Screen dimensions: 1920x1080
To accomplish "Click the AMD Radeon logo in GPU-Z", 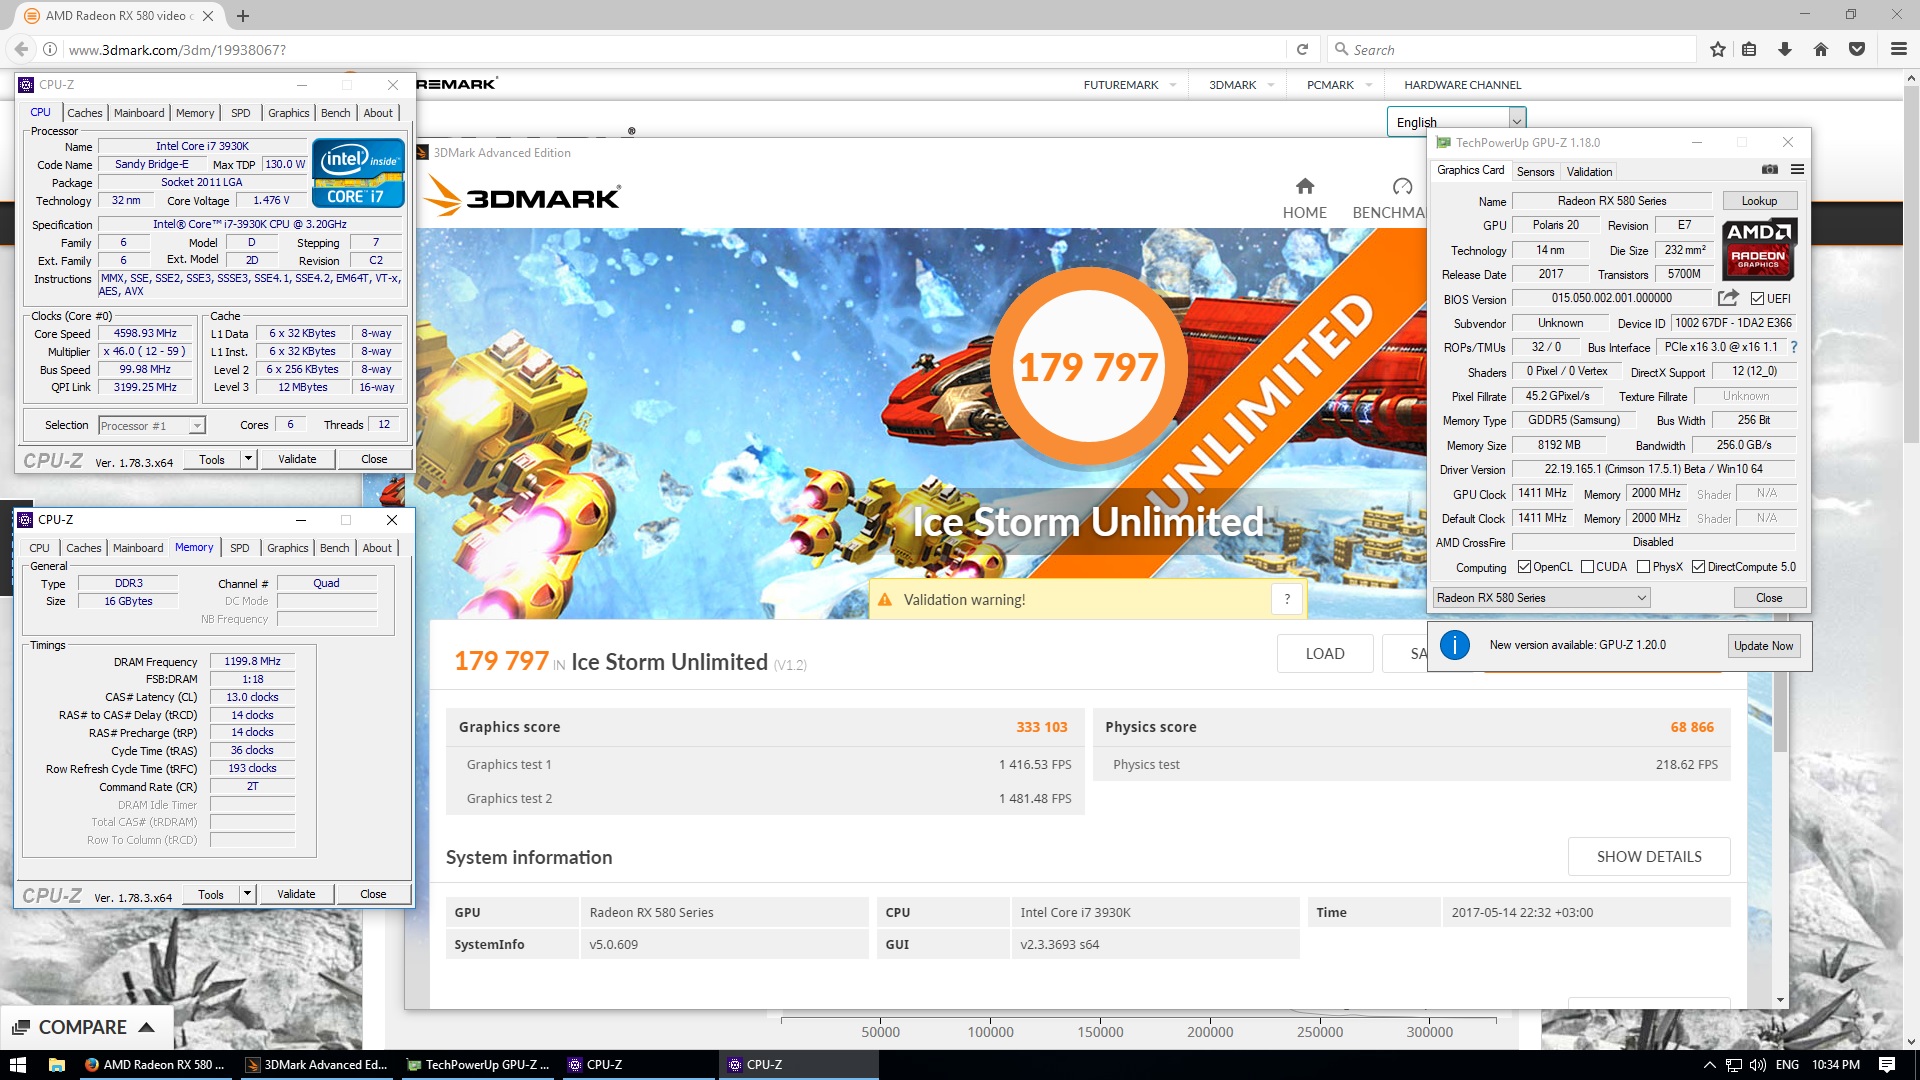I will (x=1759, y=248).
